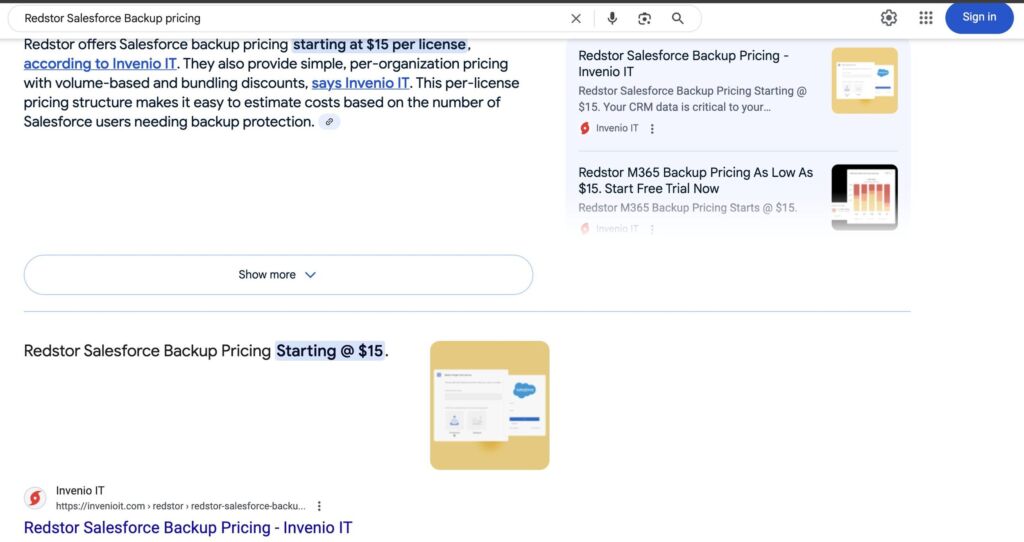Image resolution: width=1024 pixels, height=542 pixels.
Task: Follow the "according to Invenio IT" link
Action: pyautogui.click(x=100, y=64)
